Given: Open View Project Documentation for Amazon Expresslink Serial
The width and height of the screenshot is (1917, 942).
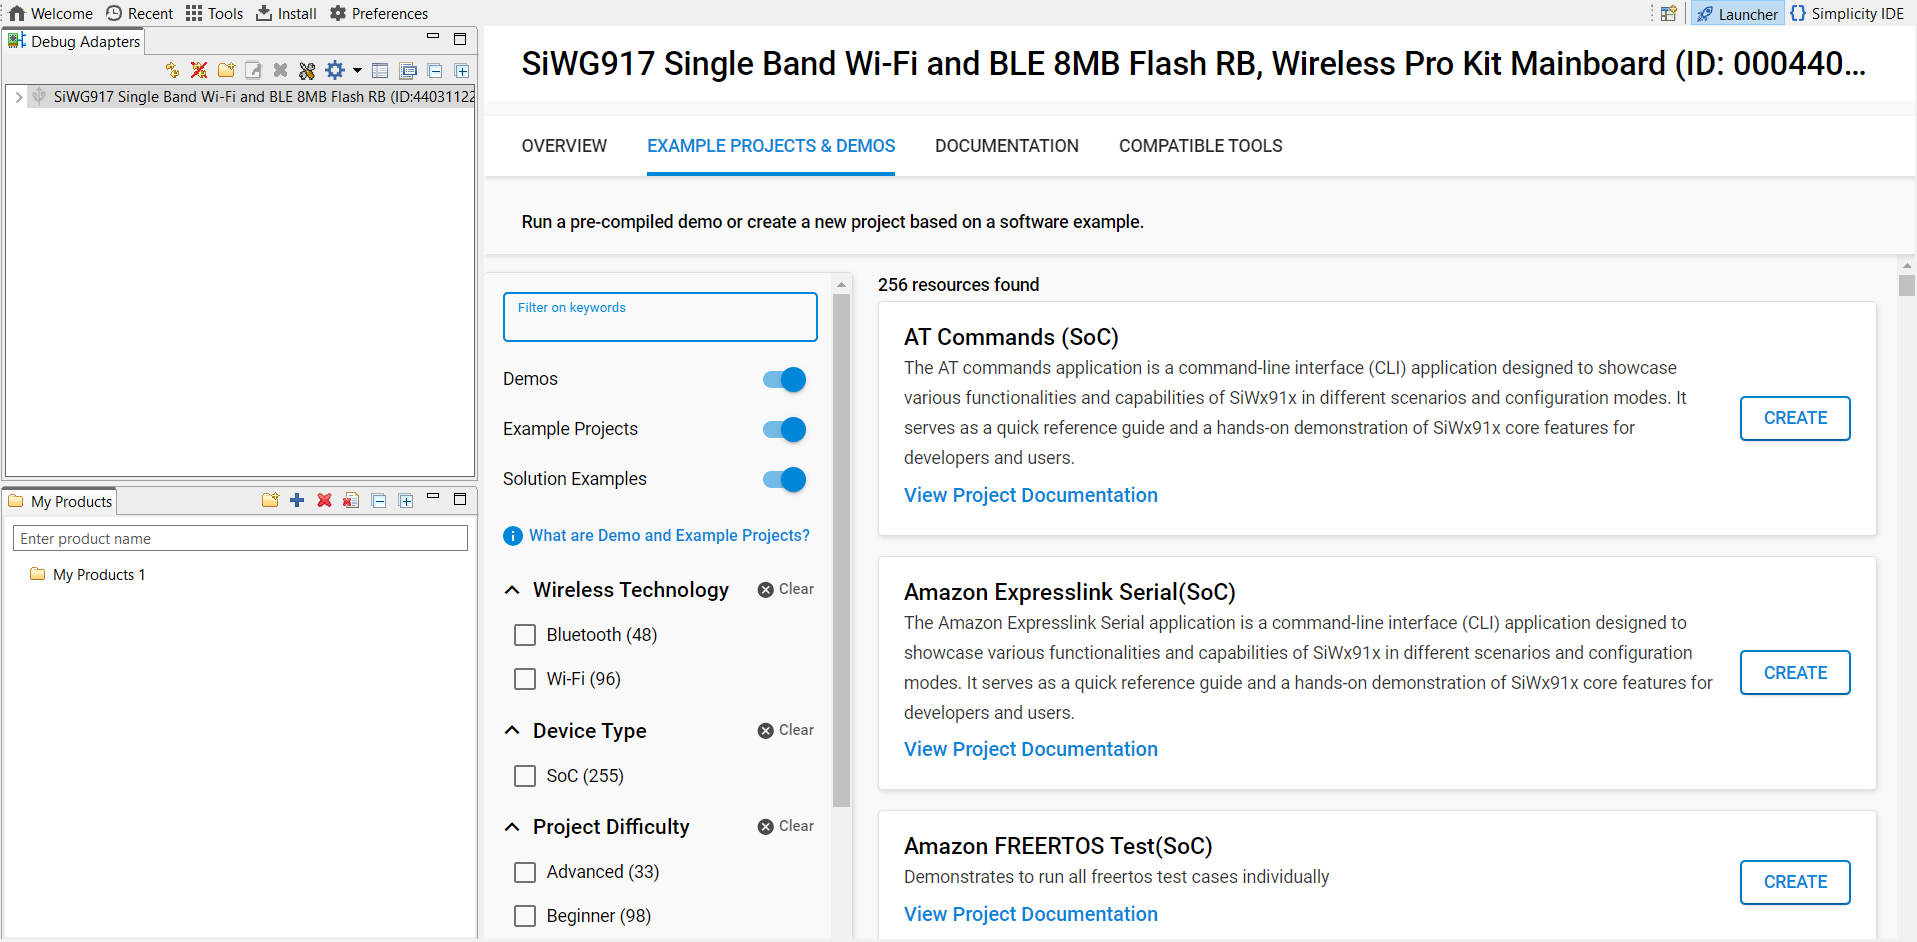Looking at the screenshot, I should 1030,749.
